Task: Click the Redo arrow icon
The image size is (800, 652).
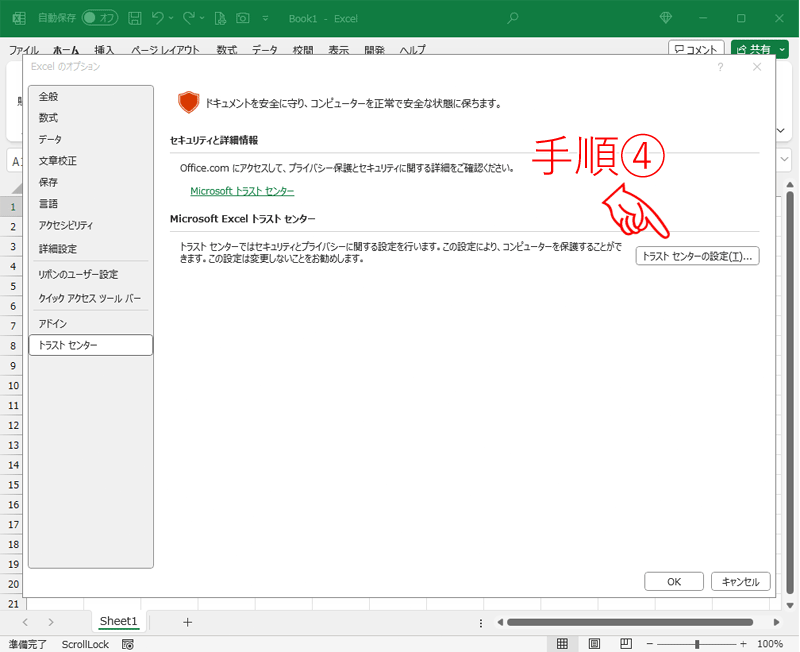Action: [x=188, y=18]
